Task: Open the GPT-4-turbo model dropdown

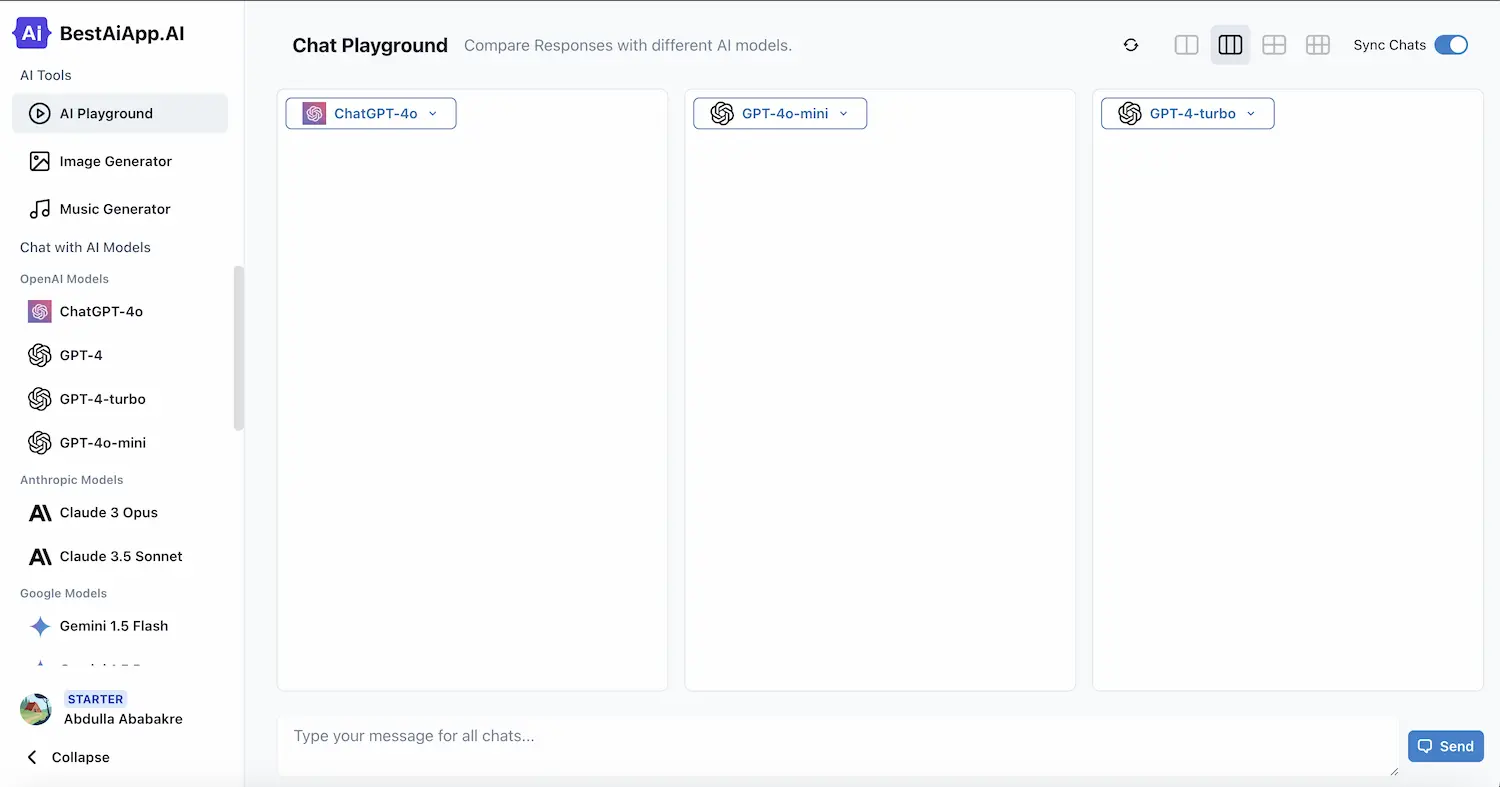Action: [x=1188, y=114]
